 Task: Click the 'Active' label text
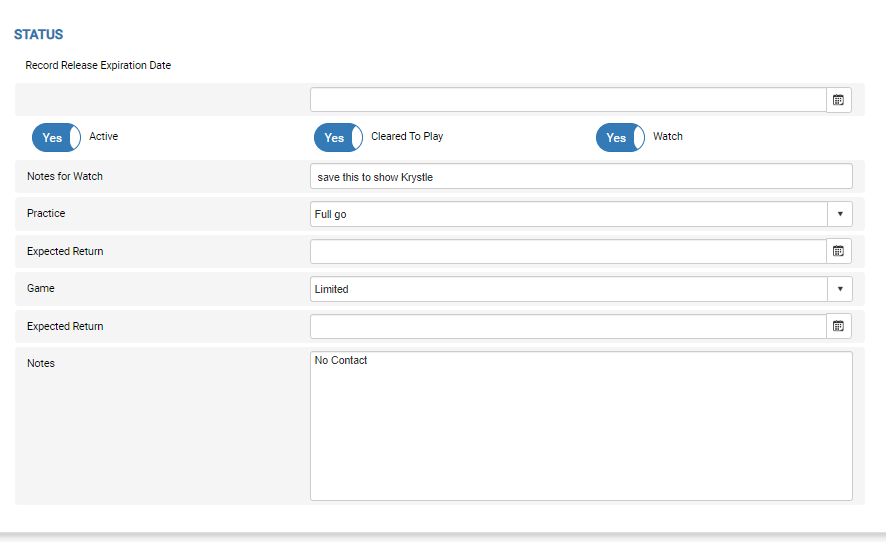103,136
